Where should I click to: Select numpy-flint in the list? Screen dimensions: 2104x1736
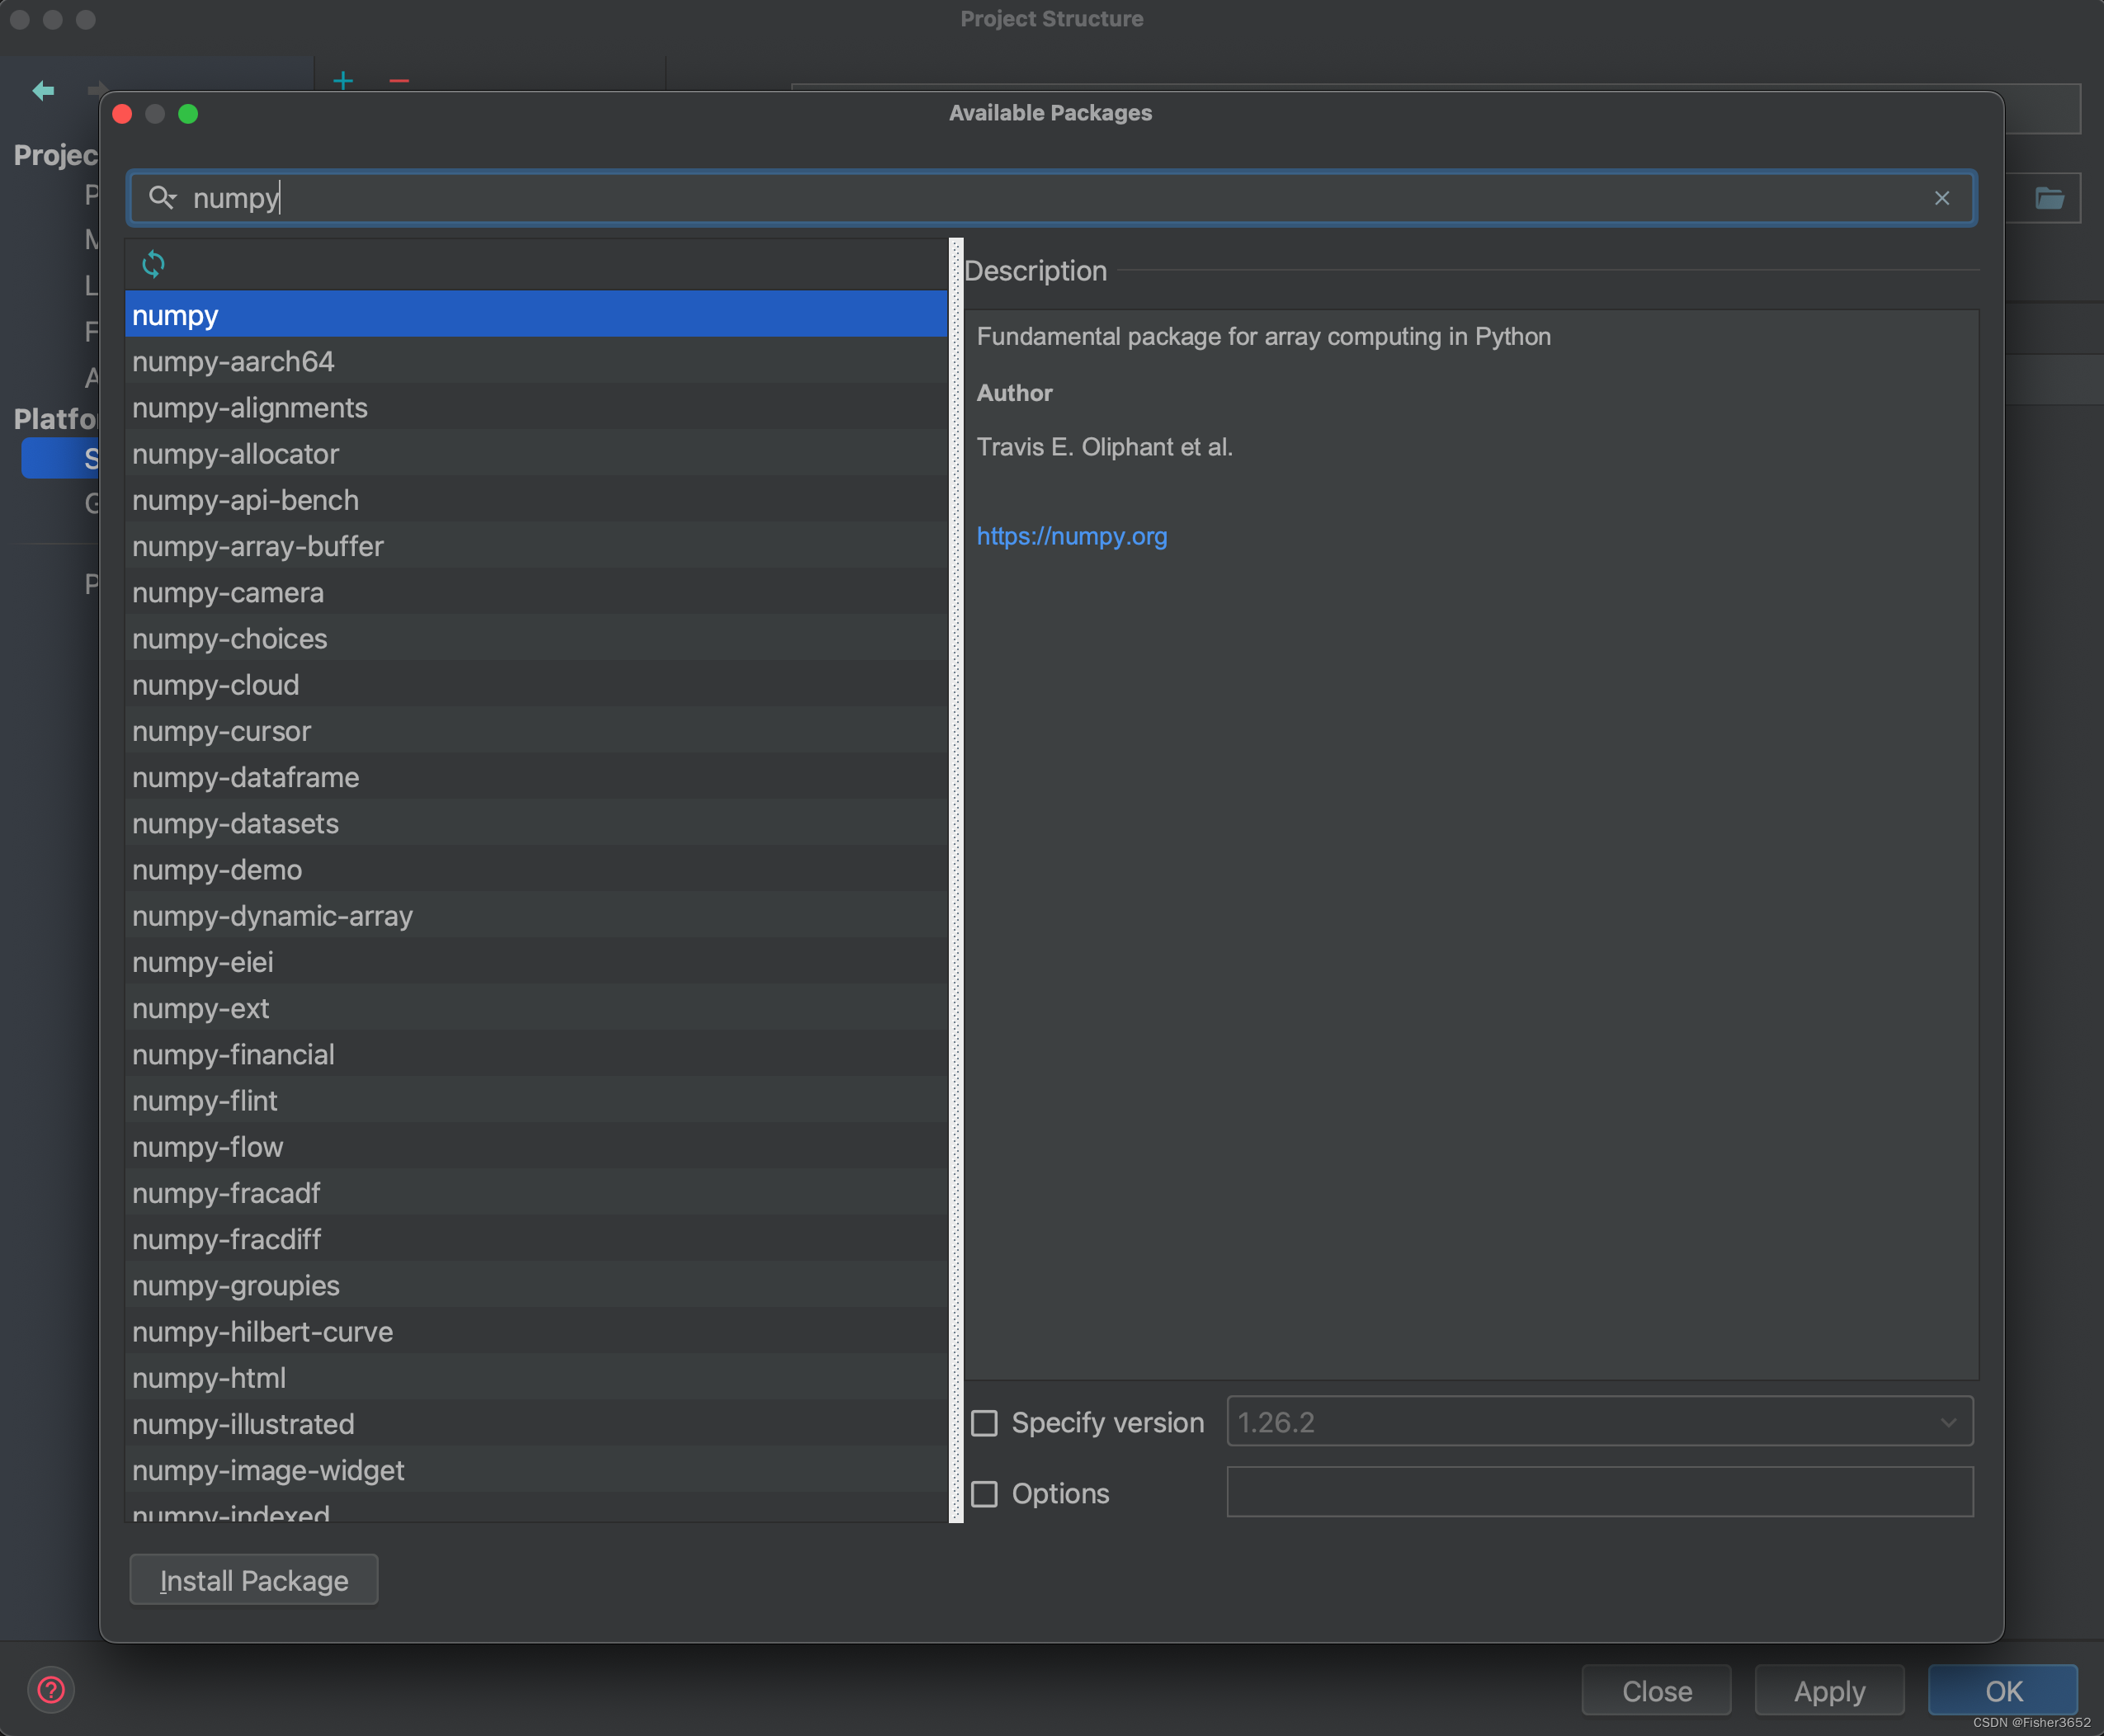(536, 1100)
